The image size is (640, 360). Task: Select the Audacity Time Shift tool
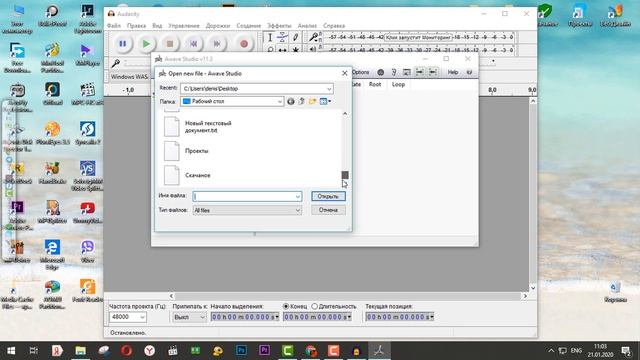click(x=282, y=50)
